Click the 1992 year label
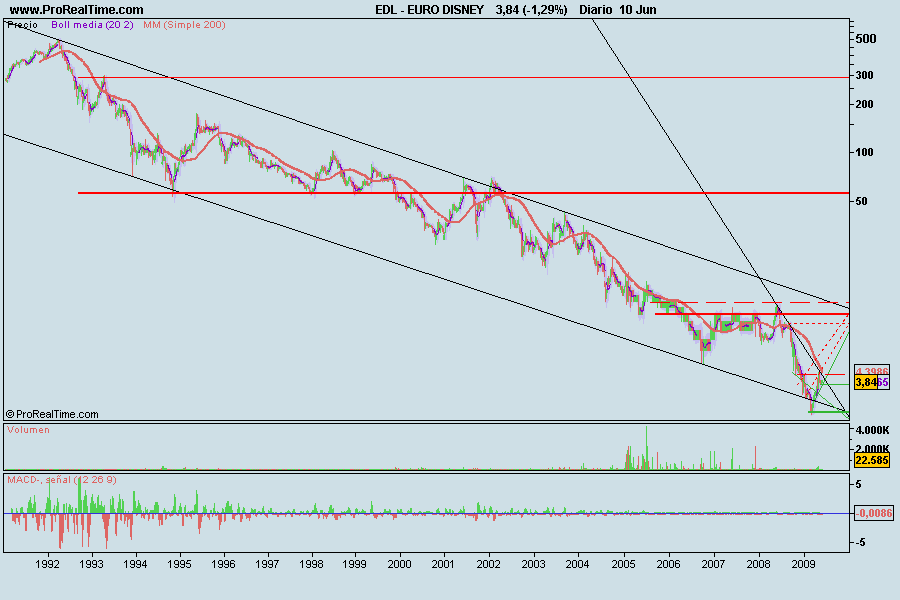 click(x=48, y=564)
